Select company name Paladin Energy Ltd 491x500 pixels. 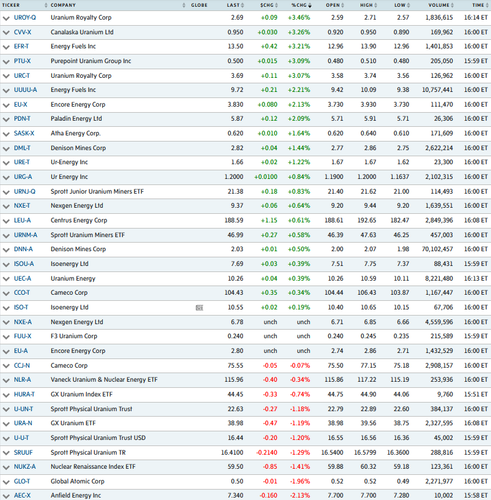coord(76,119)
